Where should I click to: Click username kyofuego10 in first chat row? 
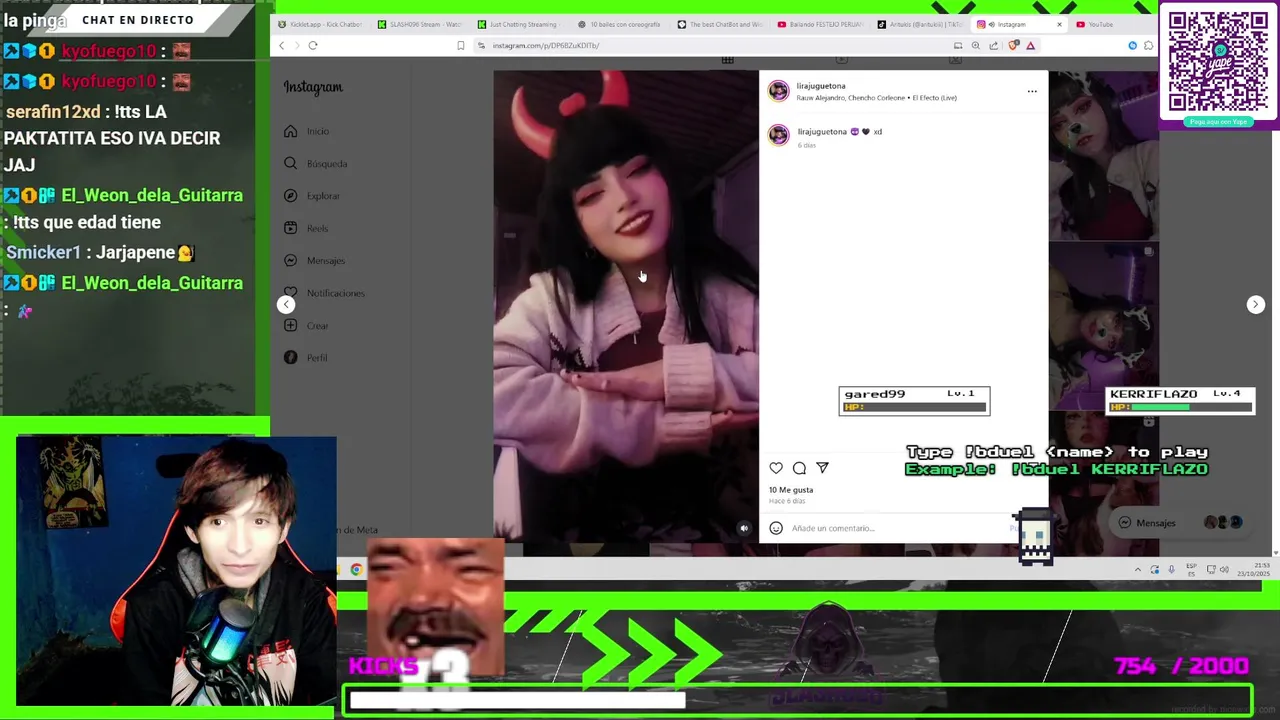point(109,51)
